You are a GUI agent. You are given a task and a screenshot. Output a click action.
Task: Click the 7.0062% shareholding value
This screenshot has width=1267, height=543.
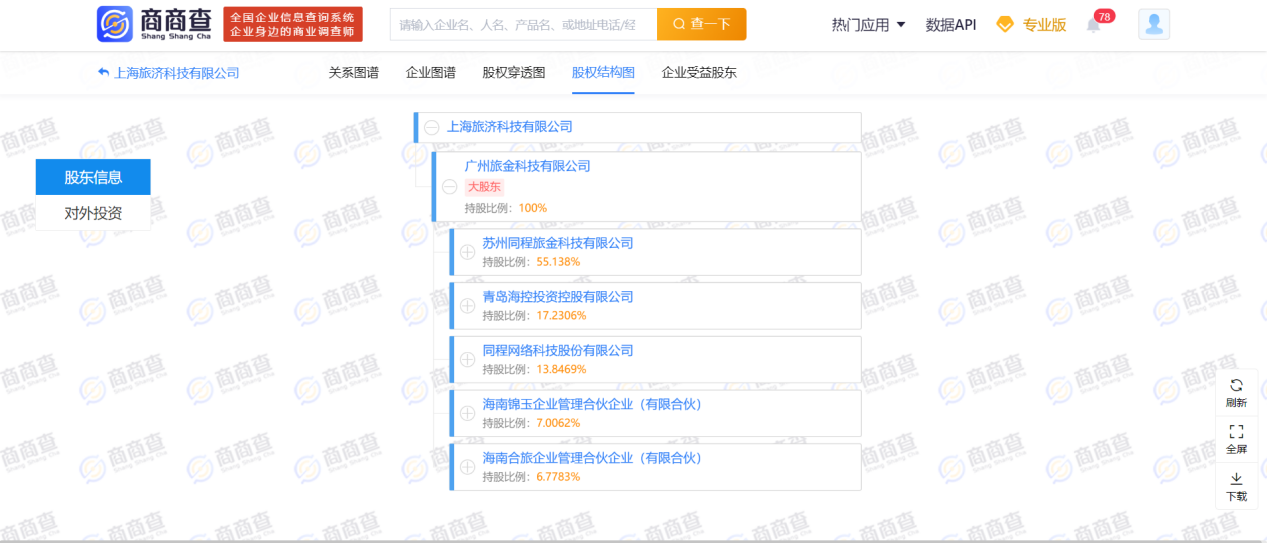[x=558, y=423]
